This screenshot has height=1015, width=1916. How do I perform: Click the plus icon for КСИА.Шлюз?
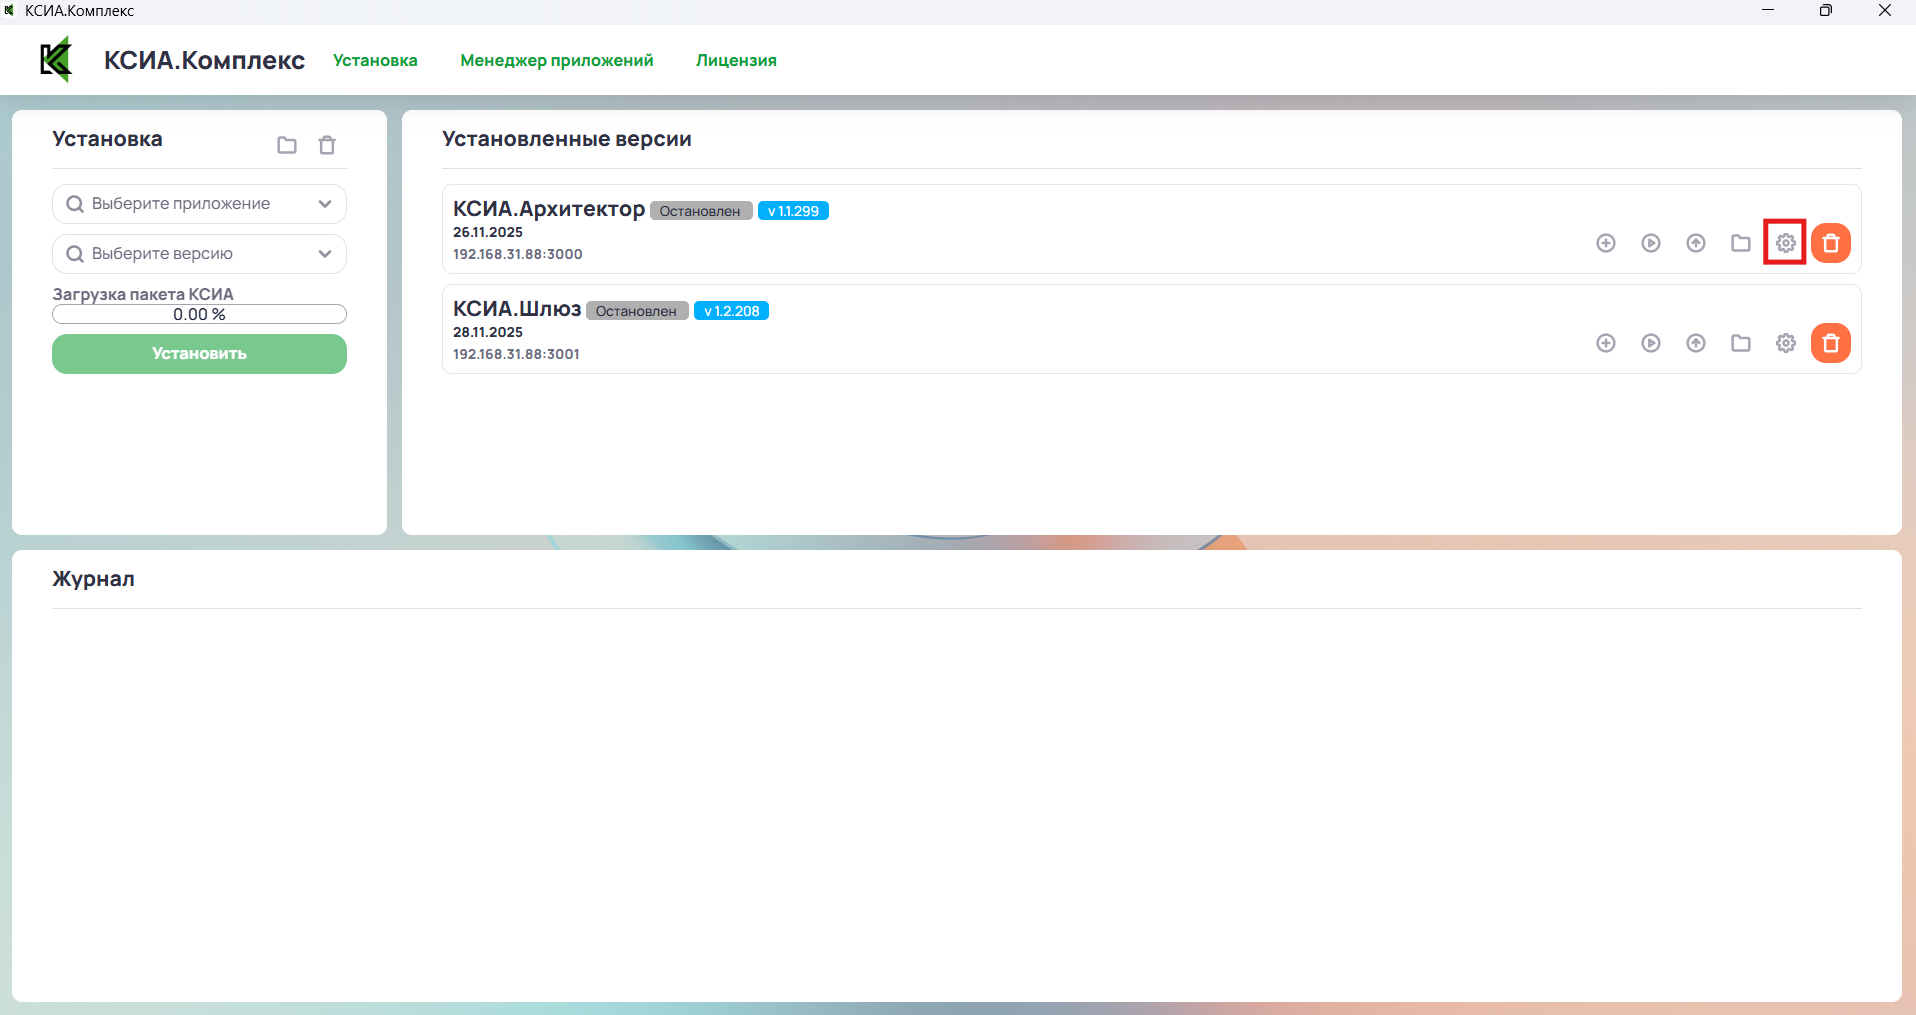pyautogui.click(x=1606, y=343)
